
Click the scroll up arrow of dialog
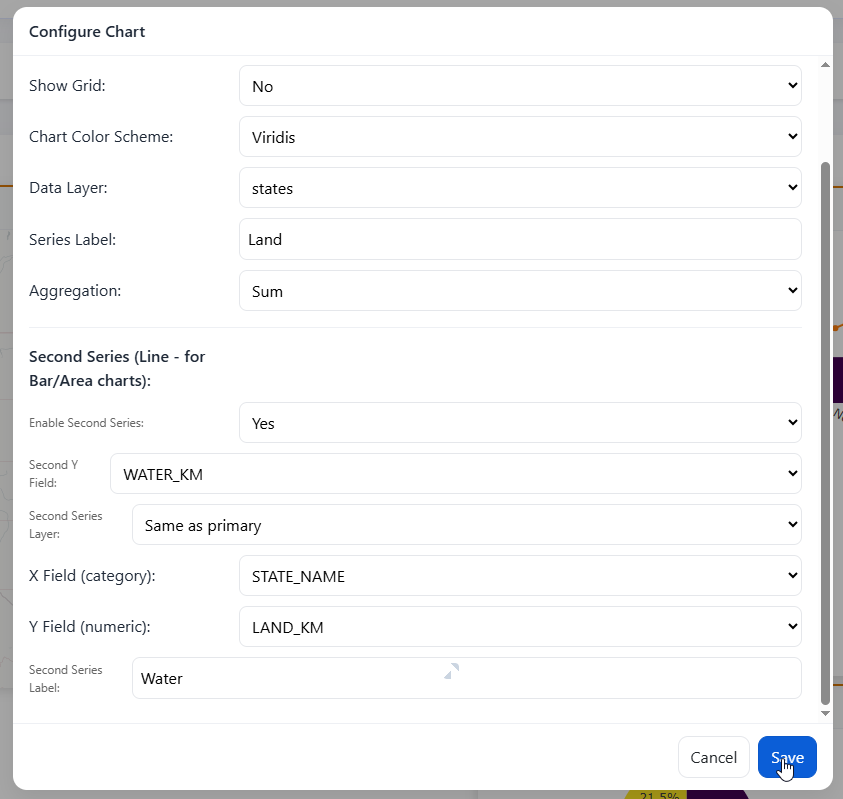pos(825,65)
